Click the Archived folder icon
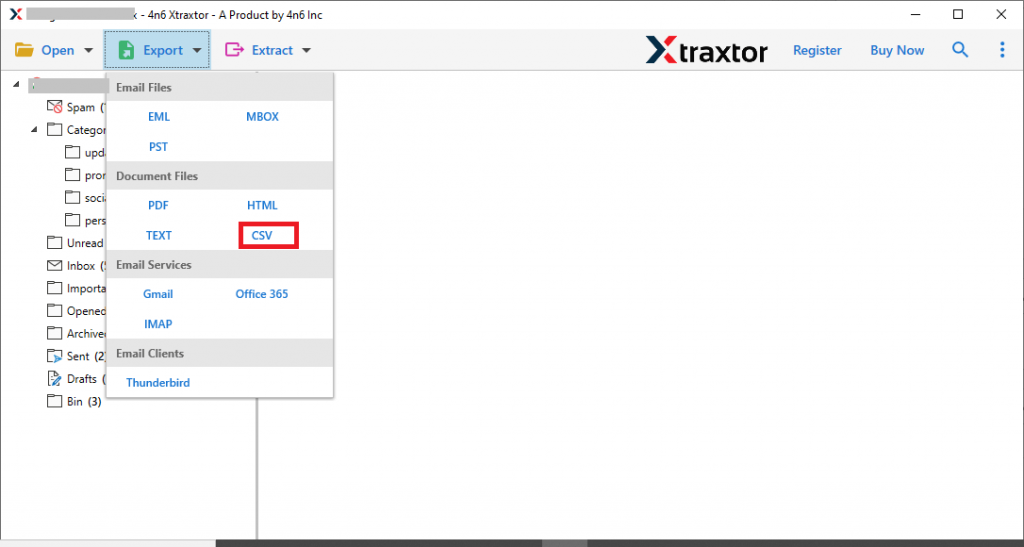 (x=54, y=334)
